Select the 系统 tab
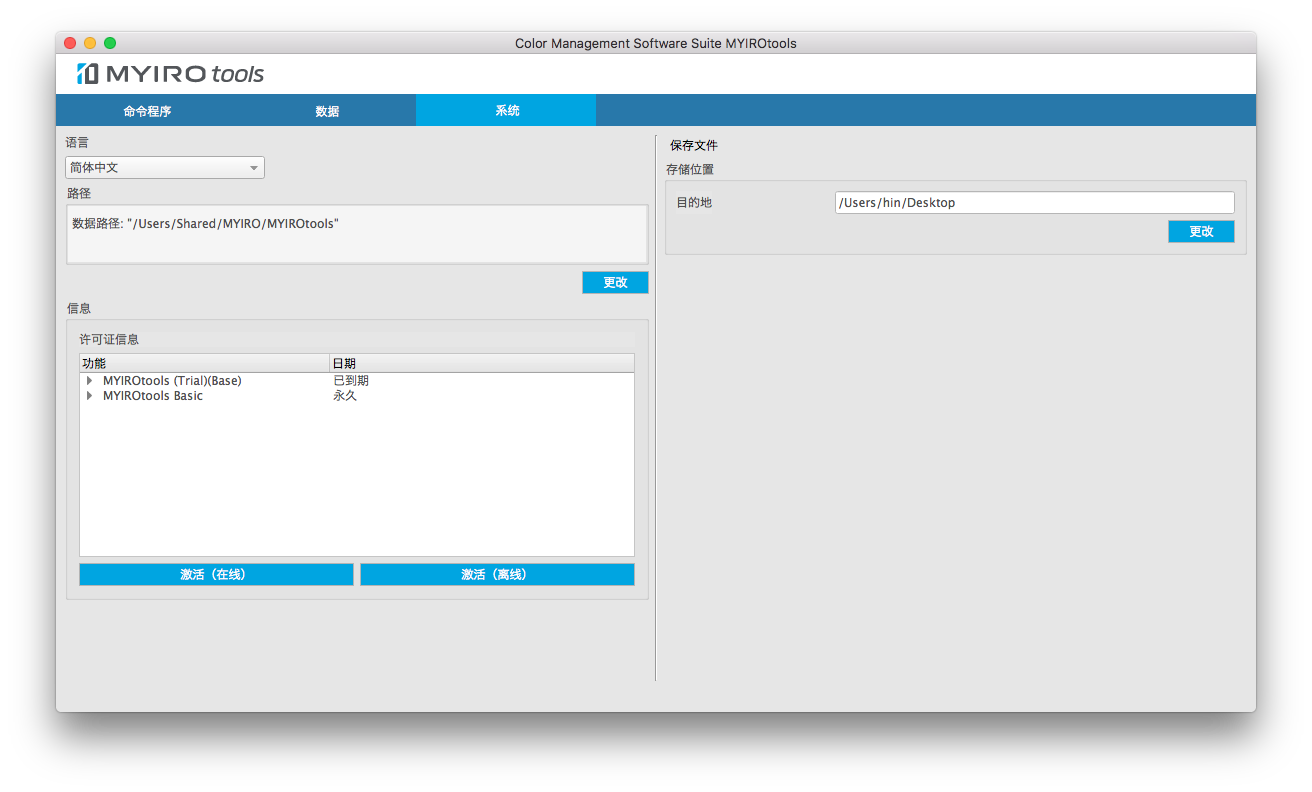 [507, 111]
